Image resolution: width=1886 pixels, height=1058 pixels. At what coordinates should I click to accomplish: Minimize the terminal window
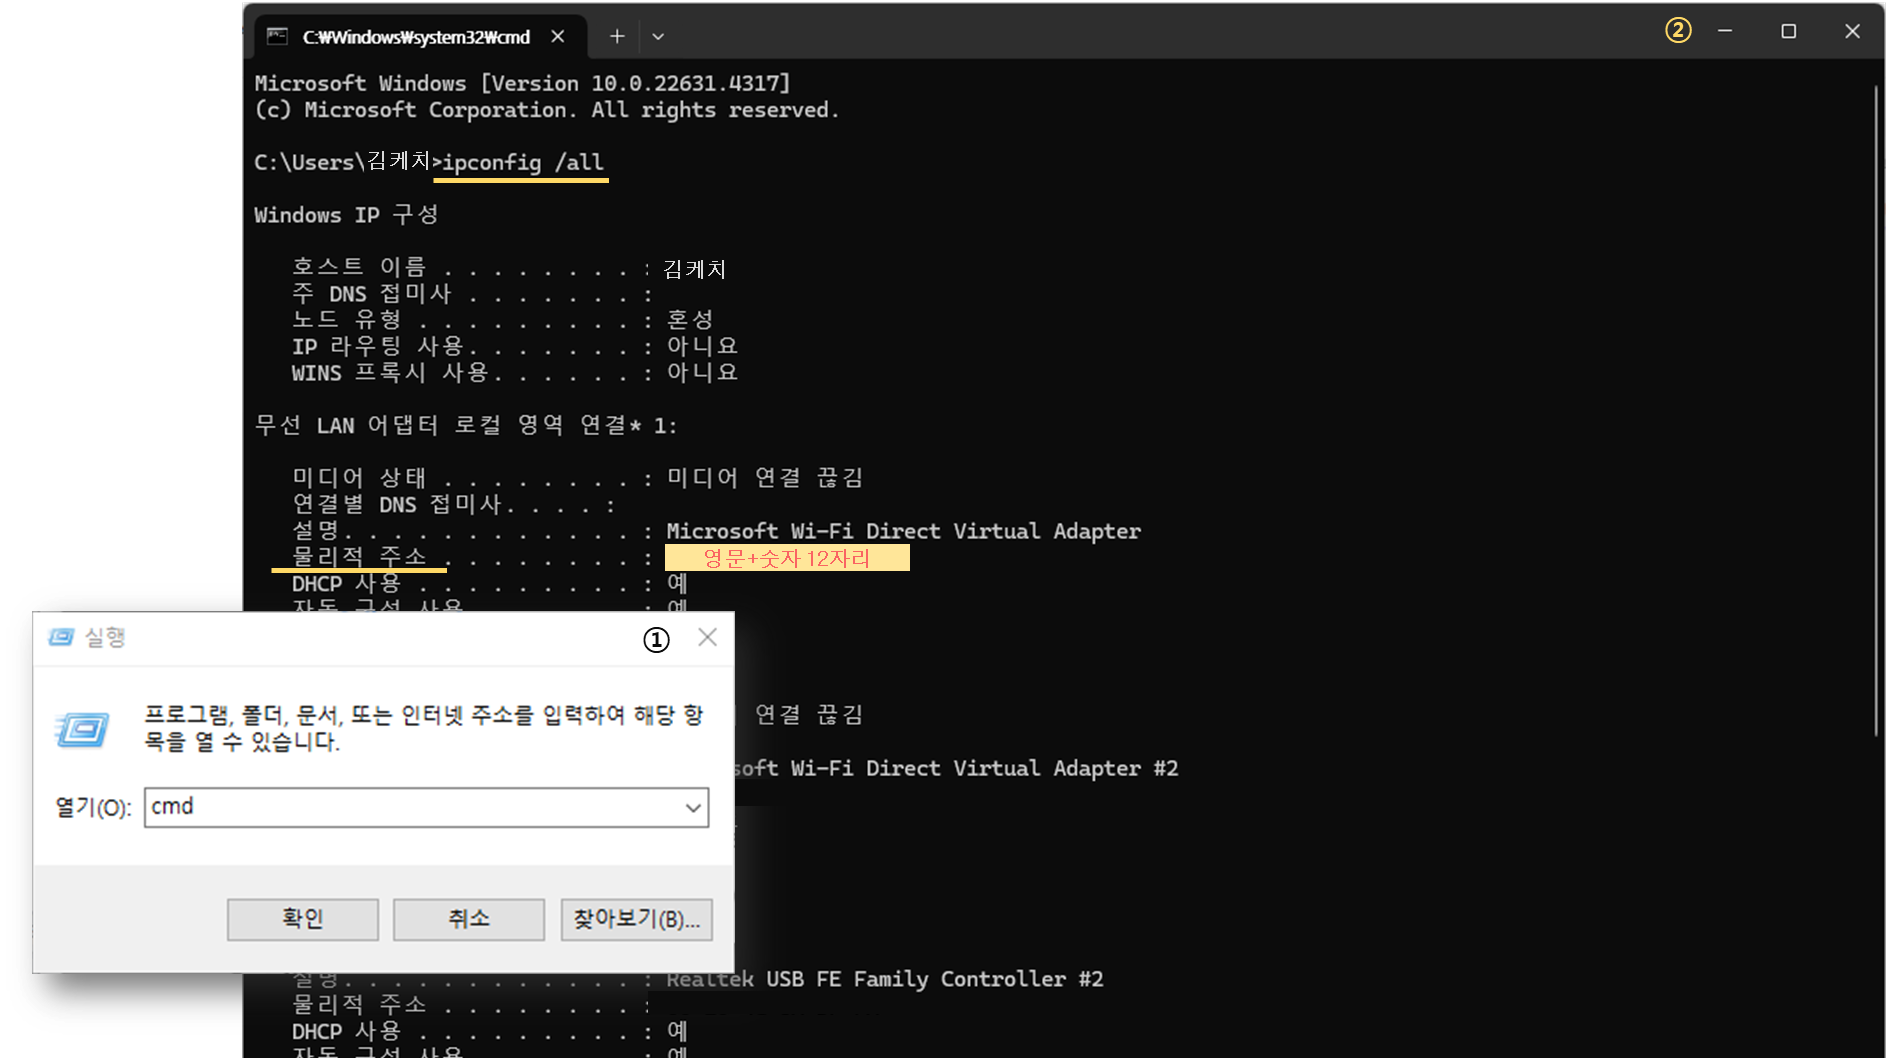click(x=1725, y=31)
